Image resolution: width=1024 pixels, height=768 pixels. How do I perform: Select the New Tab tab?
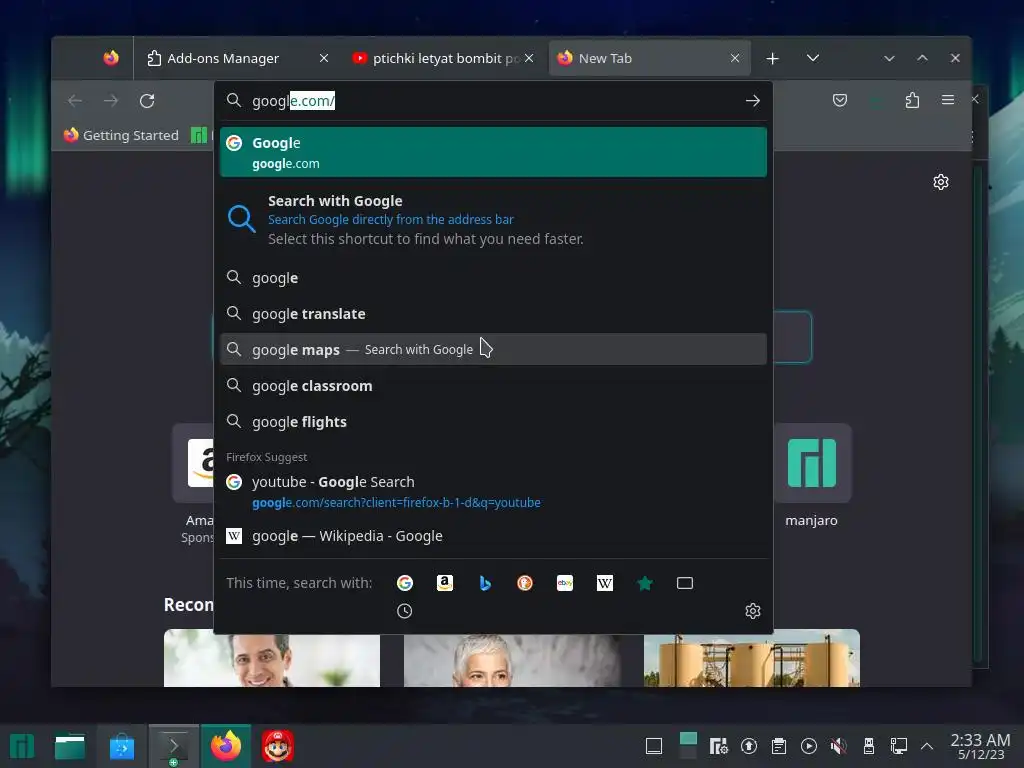tap(648, 58)
